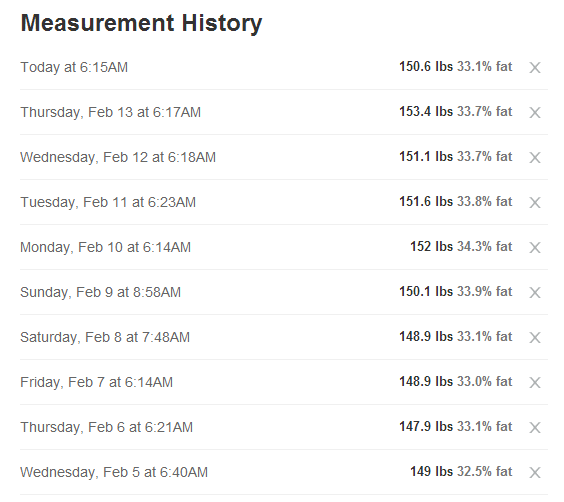The image size is (564, 502).
Task: Delete the Monday Feb 10 measurement
Action: (535, 247)
